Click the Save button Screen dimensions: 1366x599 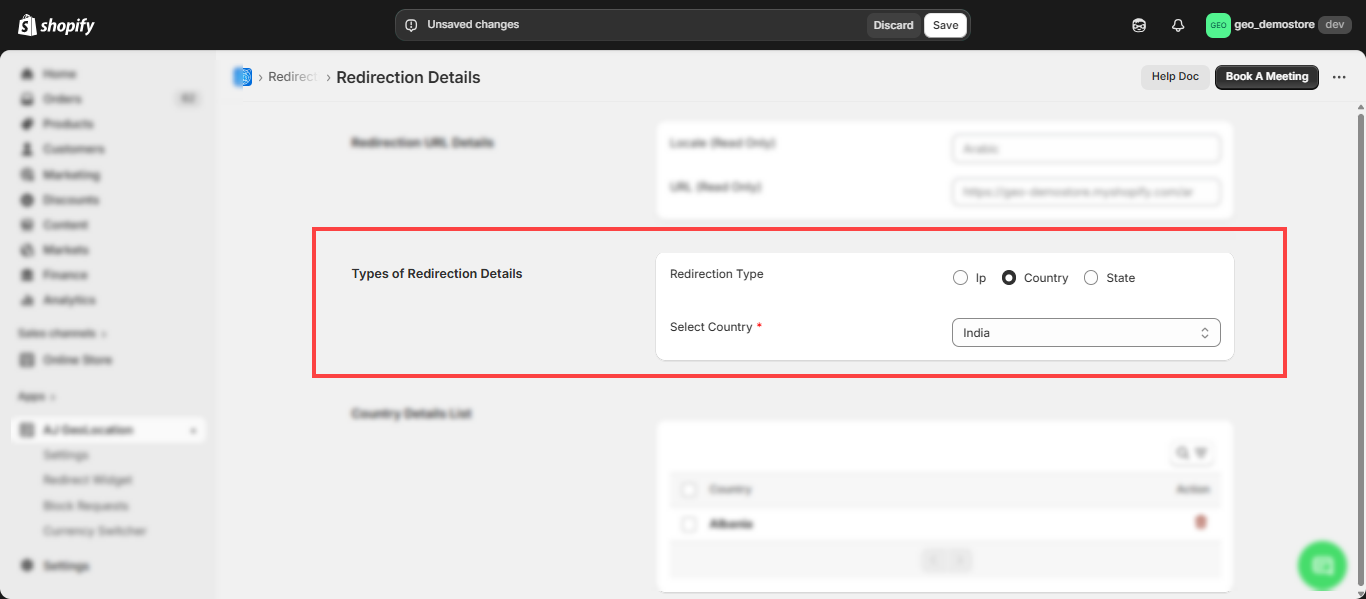(x=945, y=25)
